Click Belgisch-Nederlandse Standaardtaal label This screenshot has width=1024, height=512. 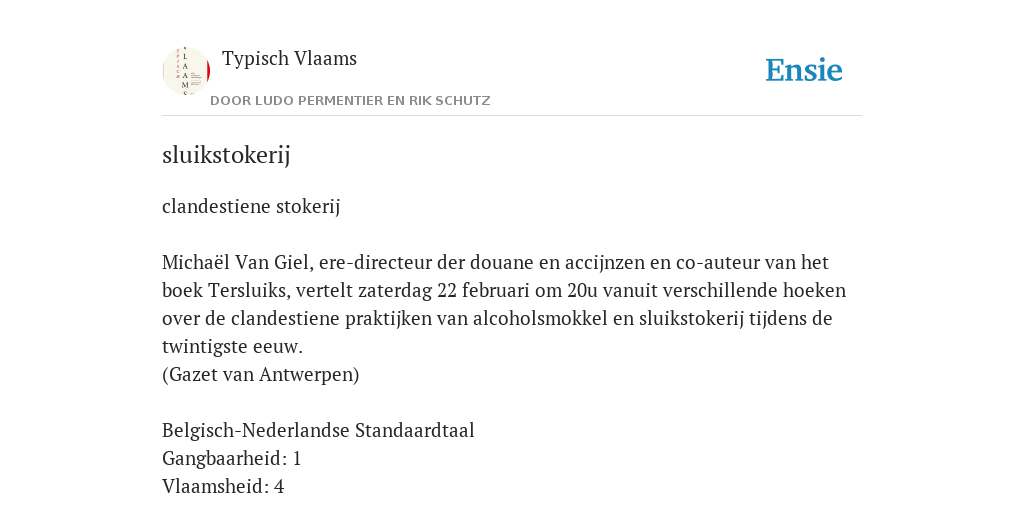[318, 431]
